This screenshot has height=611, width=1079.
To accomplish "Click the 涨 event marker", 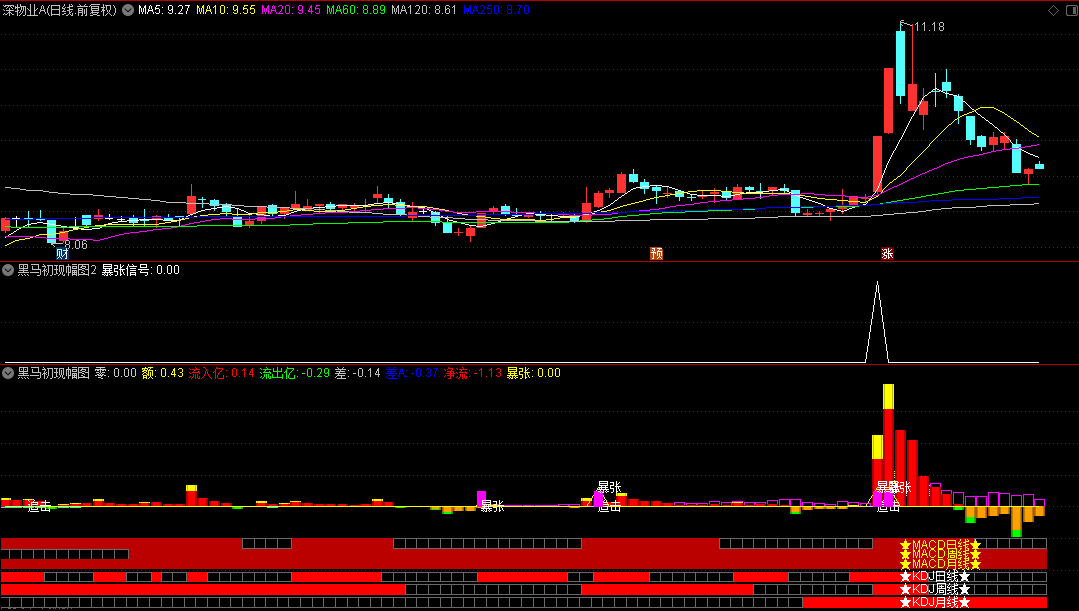I will point(888,253).
